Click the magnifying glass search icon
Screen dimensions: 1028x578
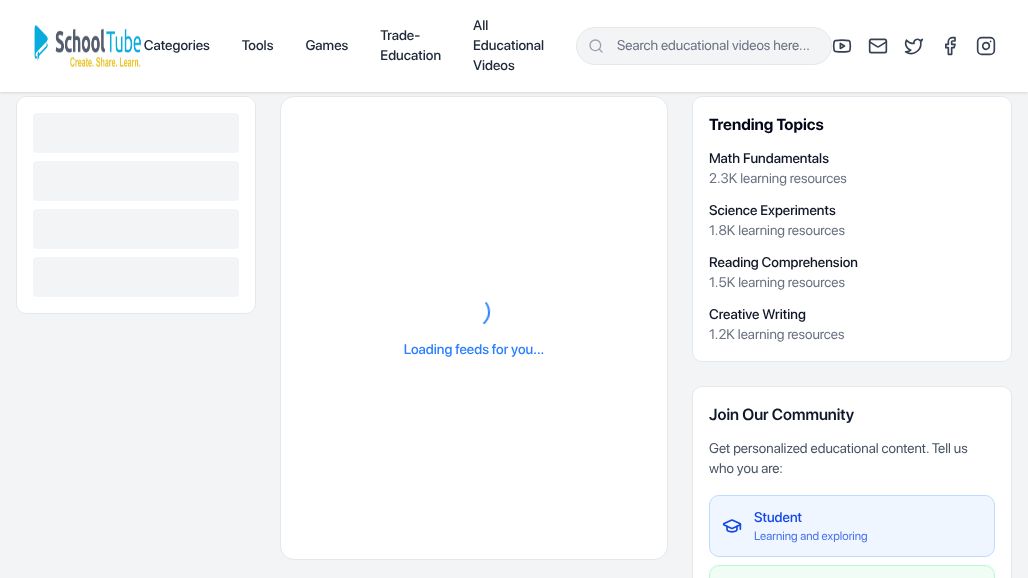pos(596,46)
